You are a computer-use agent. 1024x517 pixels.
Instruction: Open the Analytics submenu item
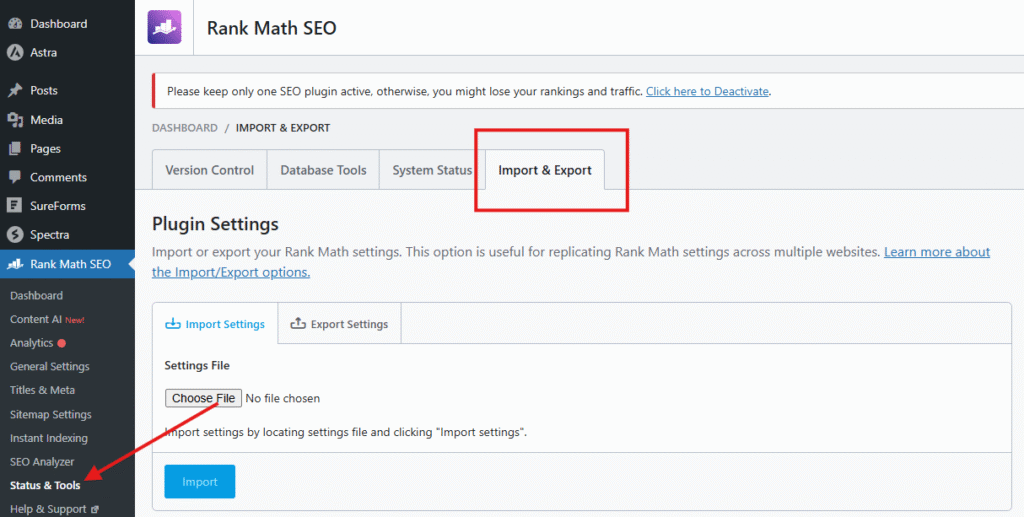pos(31,343)
